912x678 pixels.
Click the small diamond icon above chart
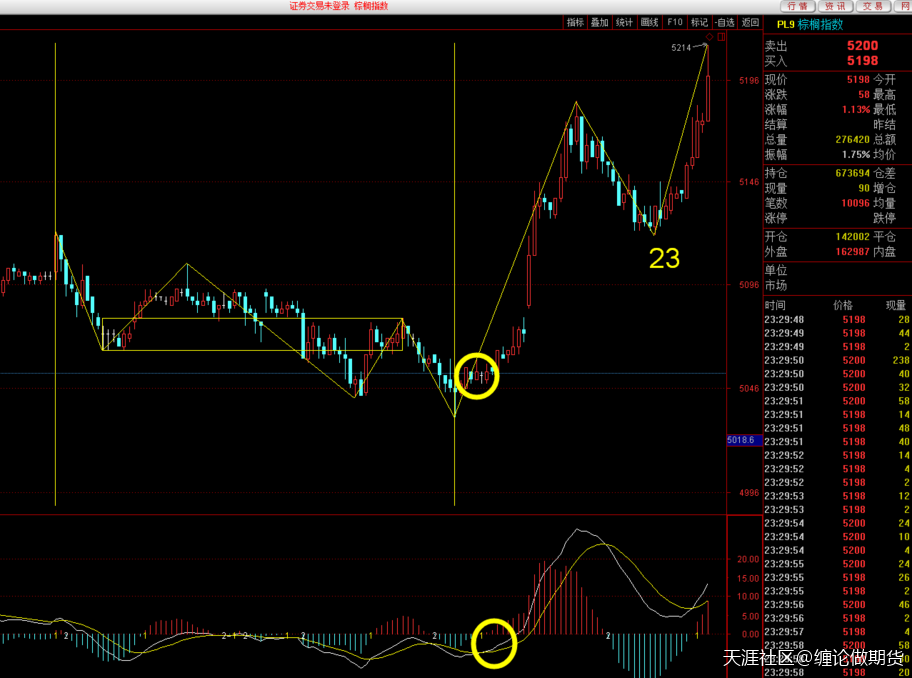pos(709,37)
